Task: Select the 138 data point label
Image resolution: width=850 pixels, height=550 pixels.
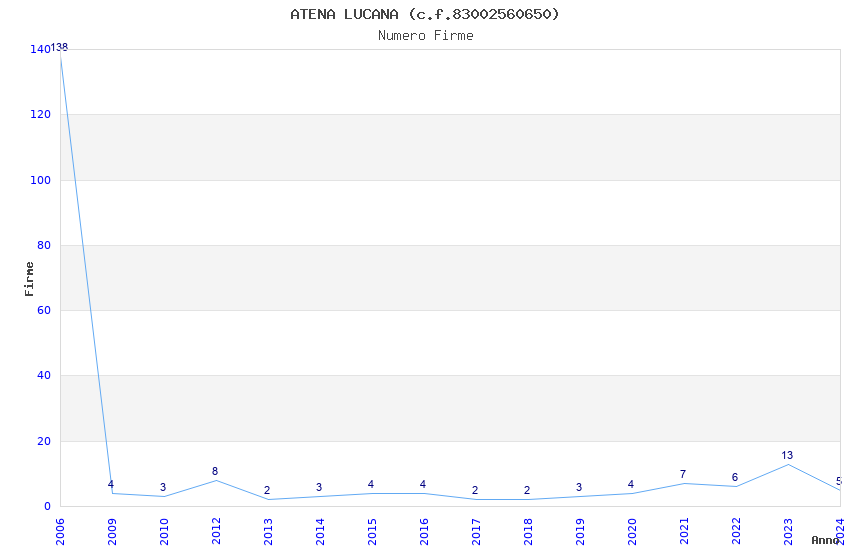Action: click(60, 48)
